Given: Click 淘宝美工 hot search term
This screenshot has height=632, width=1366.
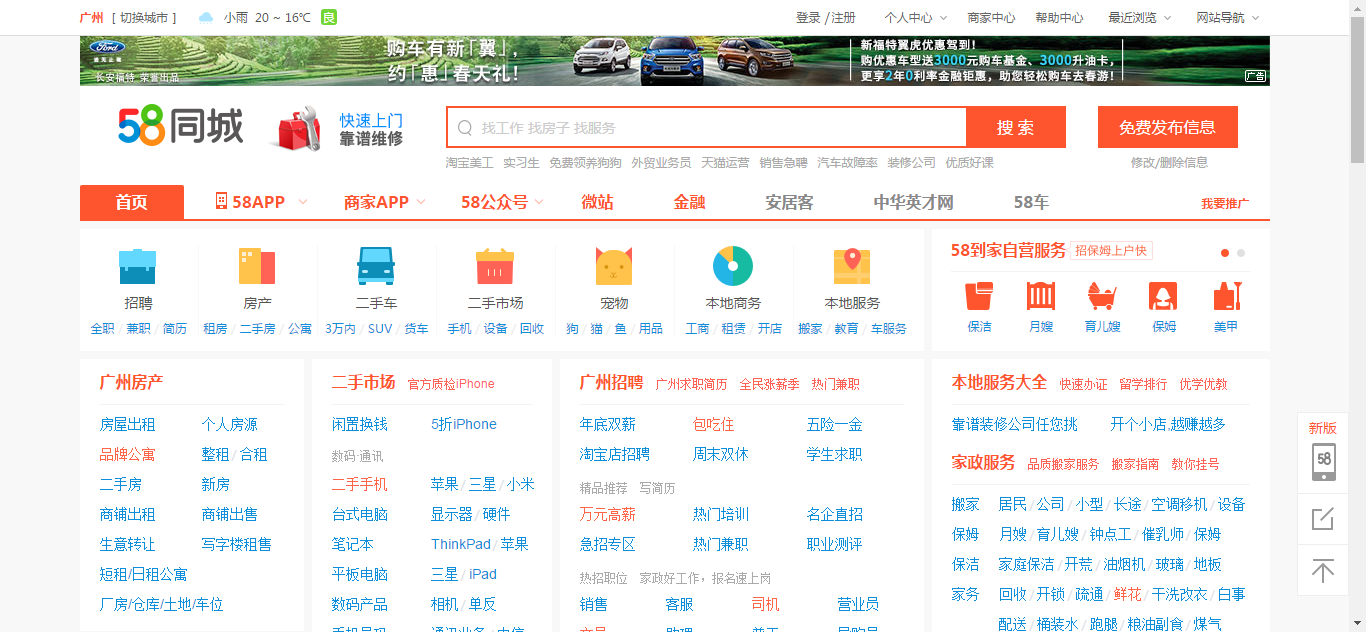Looking at the screenshot, I should [469, 162].
